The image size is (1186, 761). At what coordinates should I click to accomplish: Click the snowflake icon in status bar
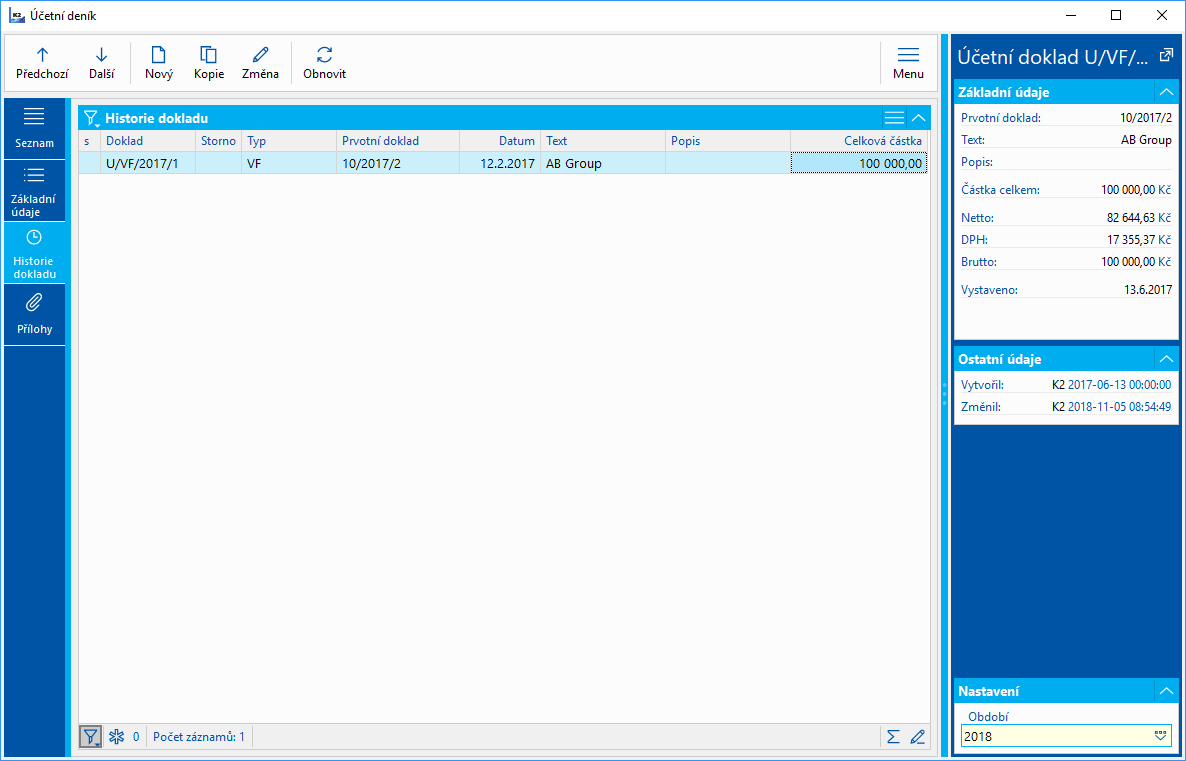click(116, 736)
